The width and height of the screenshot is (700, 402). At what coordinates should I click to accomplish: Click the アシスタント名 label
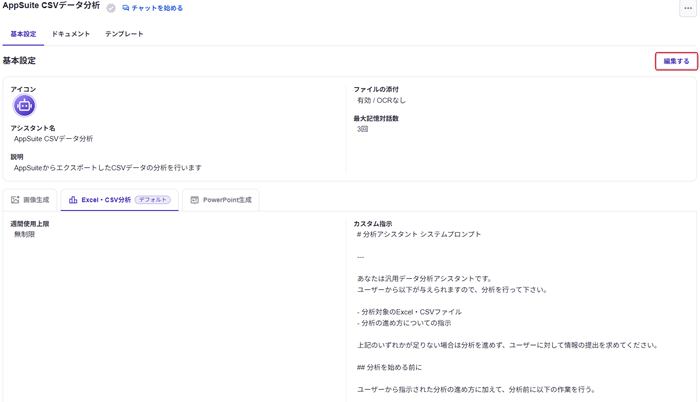[x=33, y=128]
